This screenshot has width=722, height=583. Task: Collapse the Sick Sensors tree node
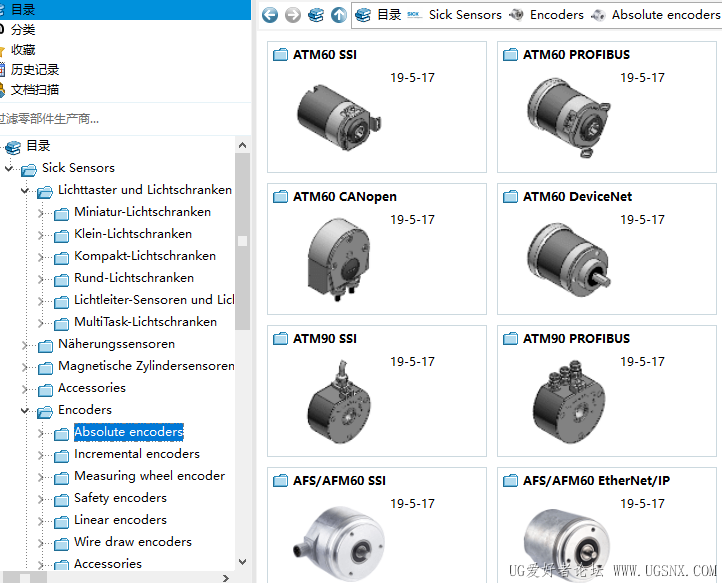pos(9,169)
